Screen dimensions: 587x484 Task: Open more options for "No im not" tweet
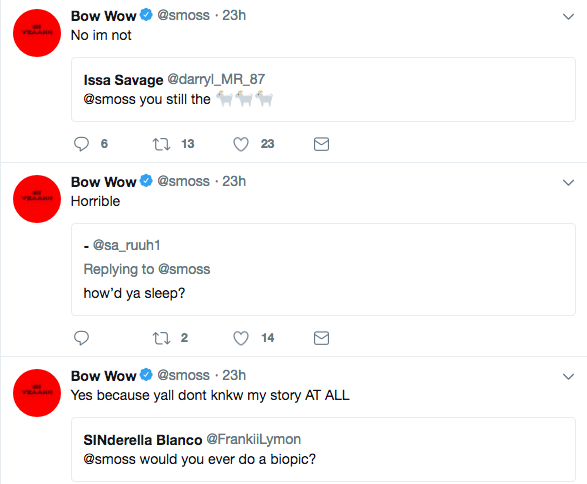[x=568, y=17]
